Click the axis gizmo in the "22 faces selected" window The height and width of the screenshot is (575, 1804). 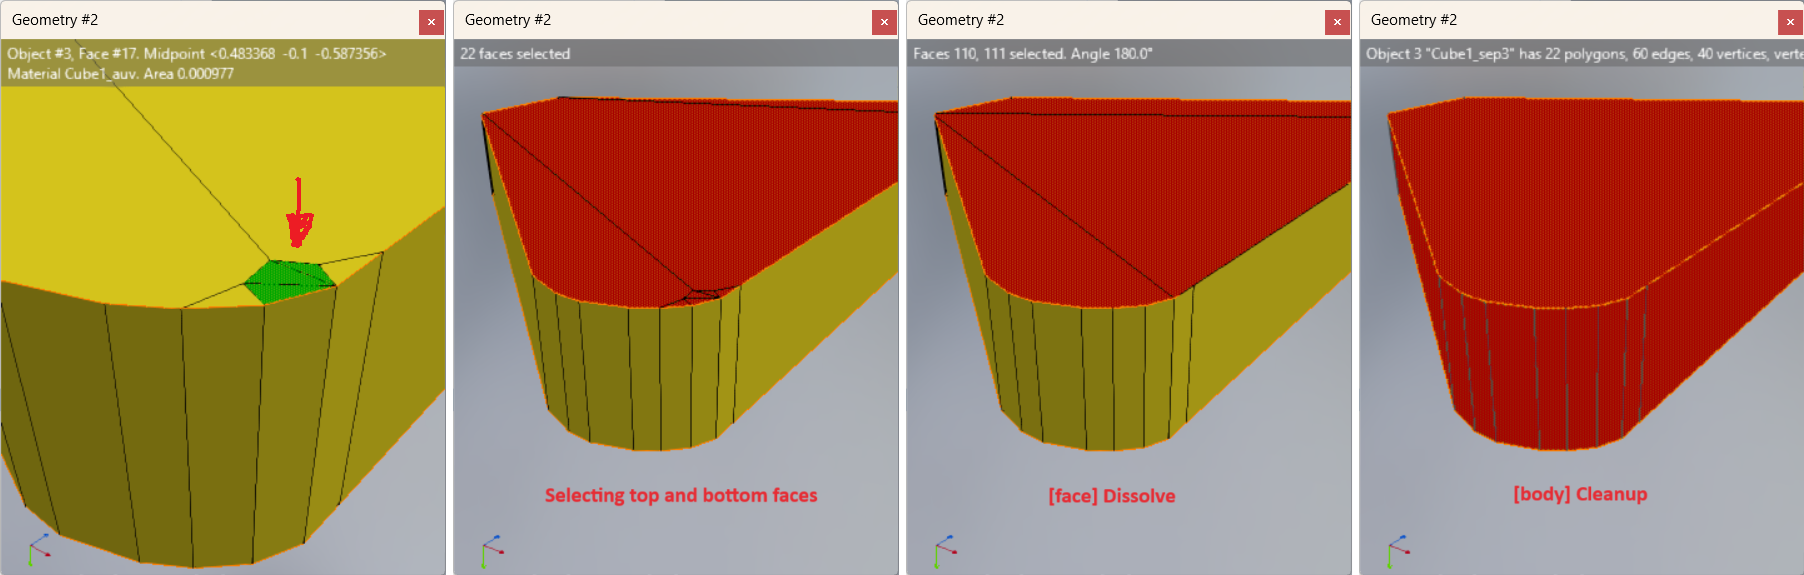(492, 549)
